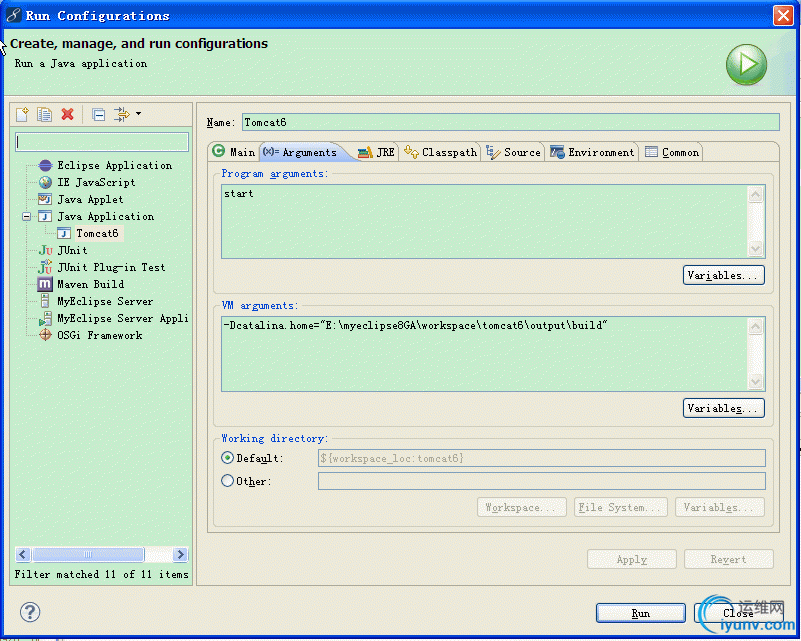Click the green run arrow banner icon
The width and height of the screenshot is (801, 641).
746,65
